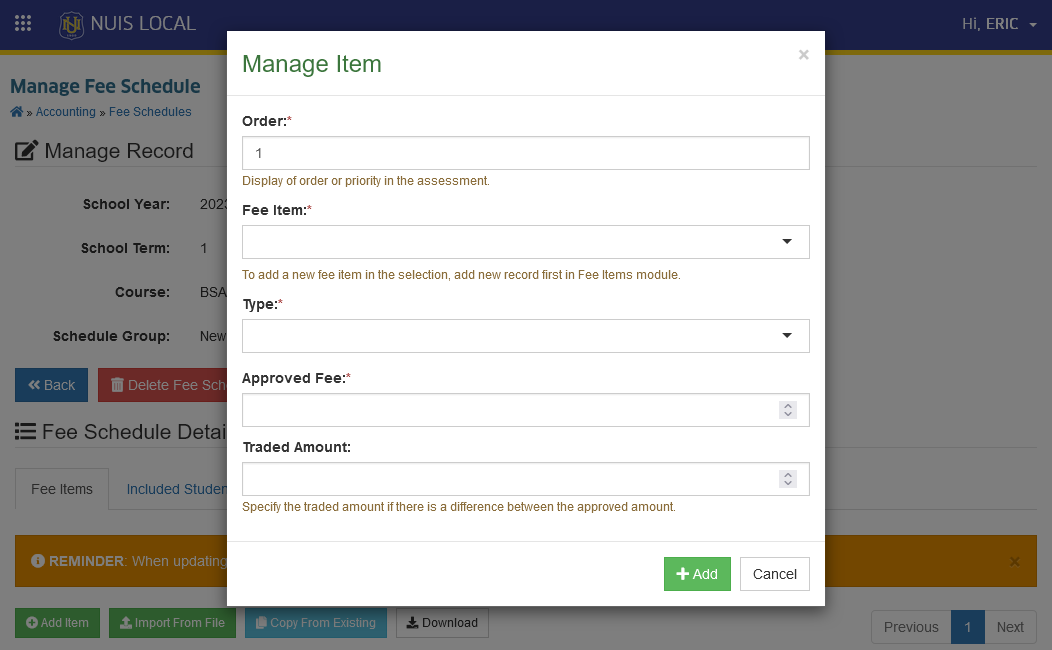Viewport: 1052px width, 650px height.
Task: Click the School Year label
Action: pyautogui.click(x=126, y=205)
